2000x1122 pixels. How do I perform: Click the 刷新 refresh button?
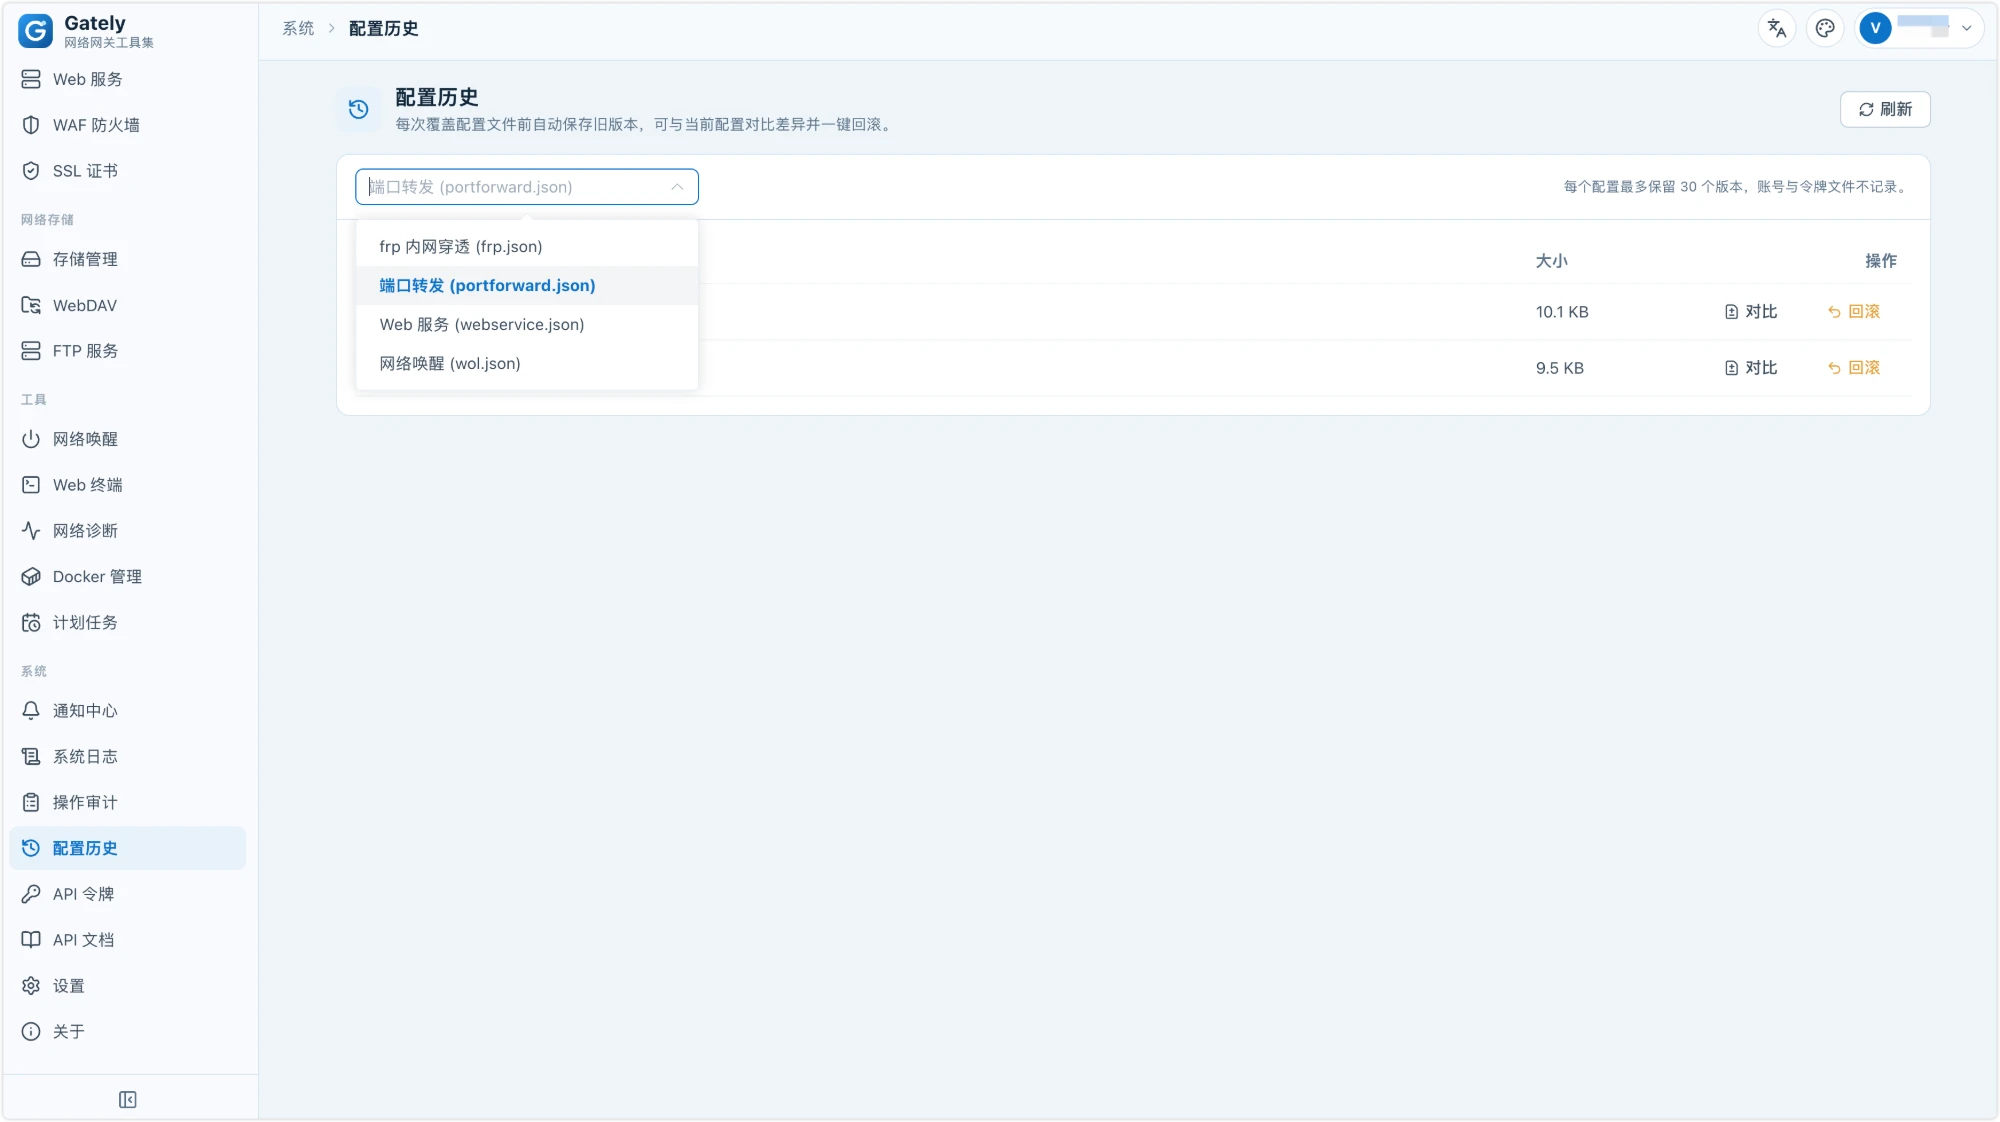[1885, 109]
